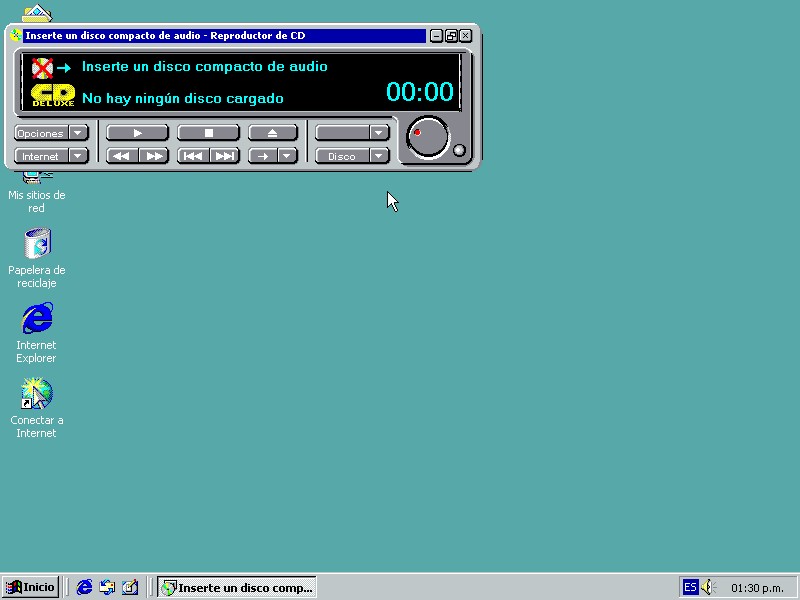This screenshot has height=600, width=800.
Task: Minimize the Reproductor de CD window
Action: point(436,36)
